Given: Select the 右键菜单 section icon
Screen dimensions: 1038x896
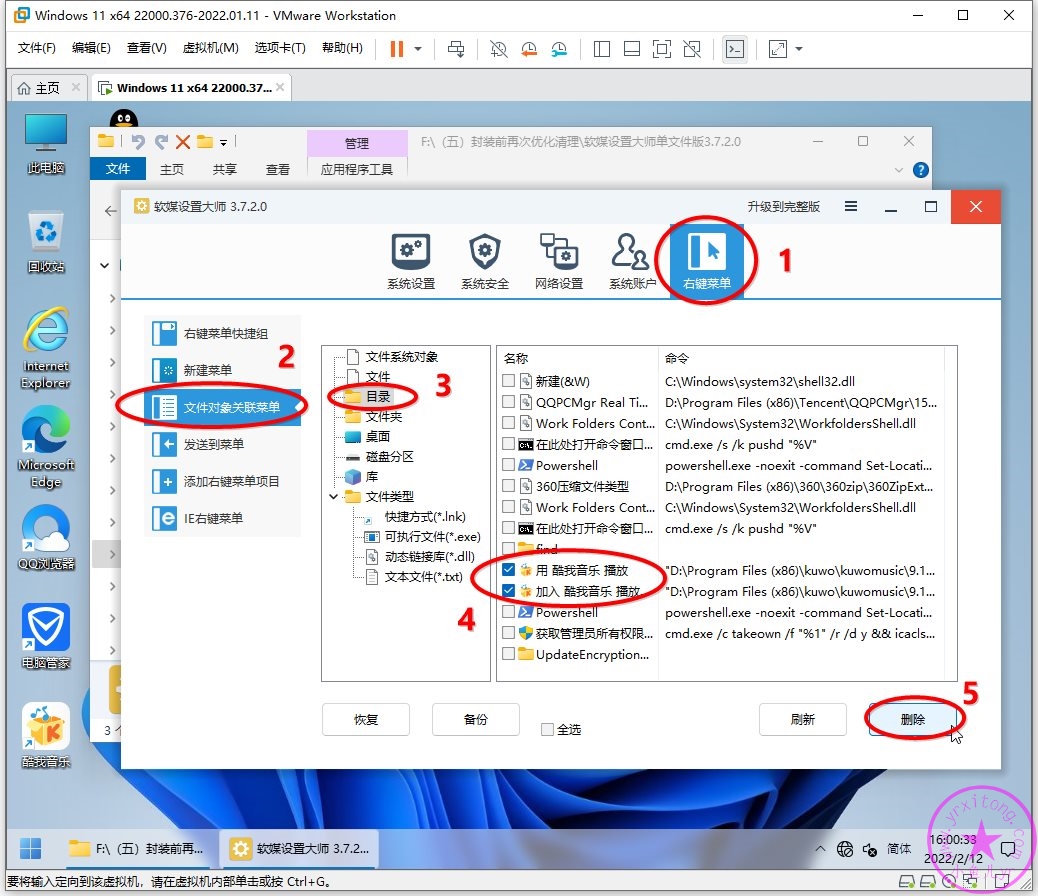Looking at the screenshot, I should [707, 261].
